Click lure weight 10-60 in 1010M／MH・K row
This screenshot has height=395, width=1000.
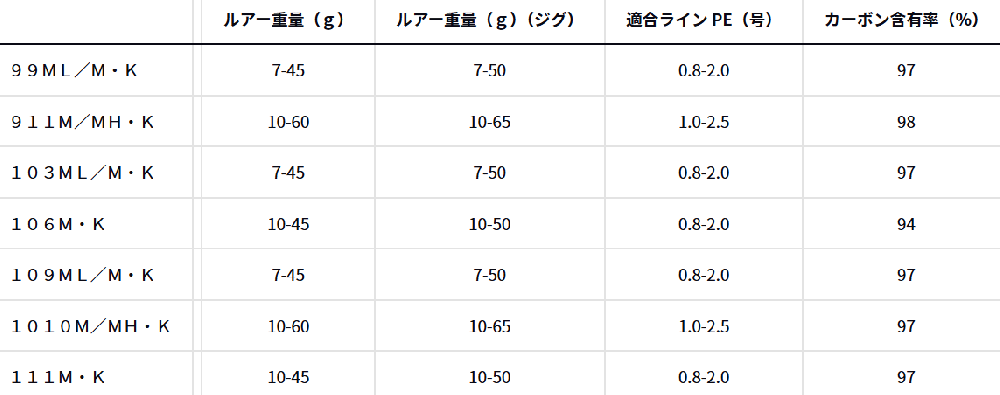pos(288,327)
